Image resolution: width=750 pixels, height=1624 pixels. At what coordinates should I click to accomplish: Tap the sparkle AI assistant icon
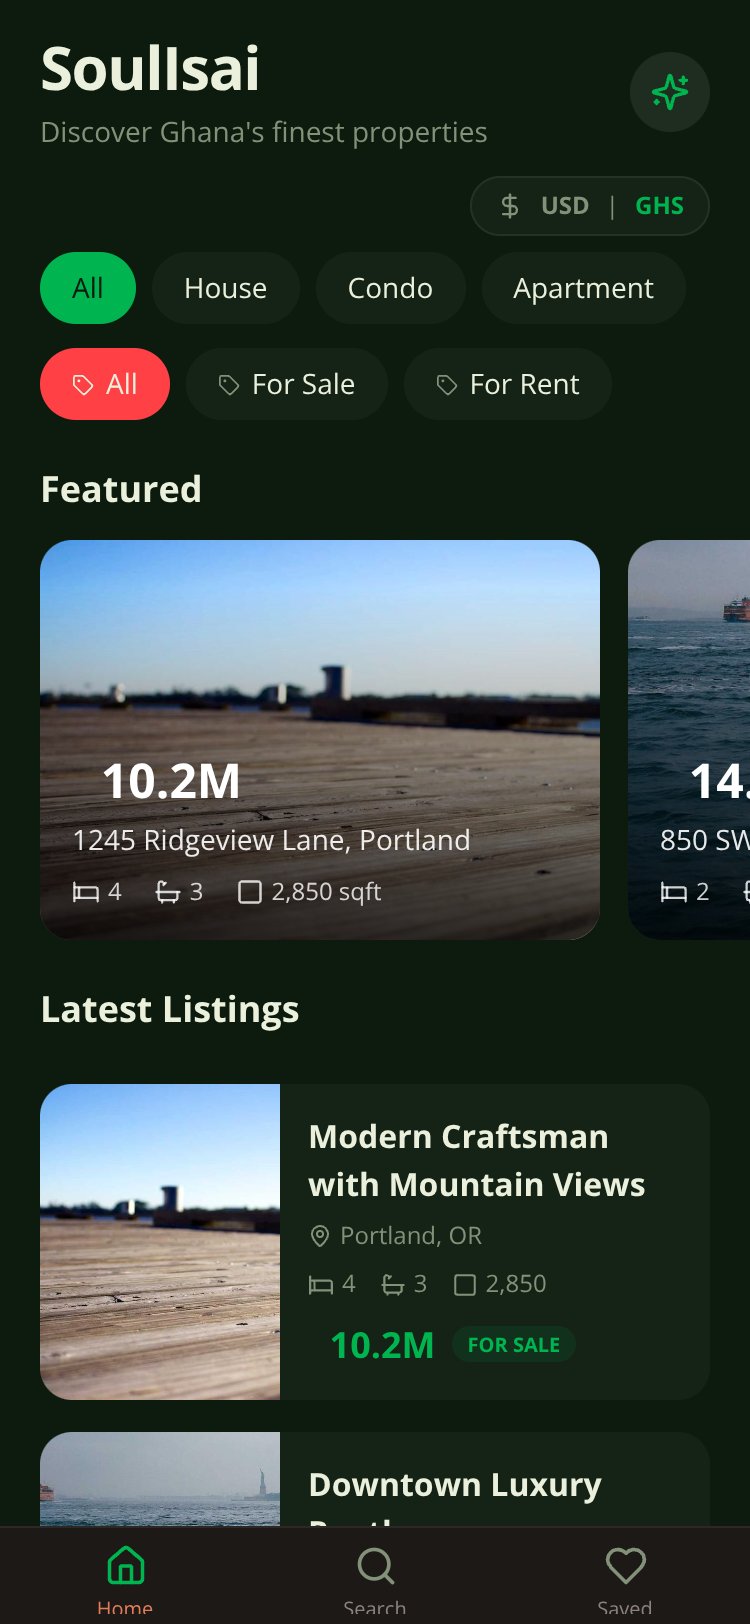670,92
